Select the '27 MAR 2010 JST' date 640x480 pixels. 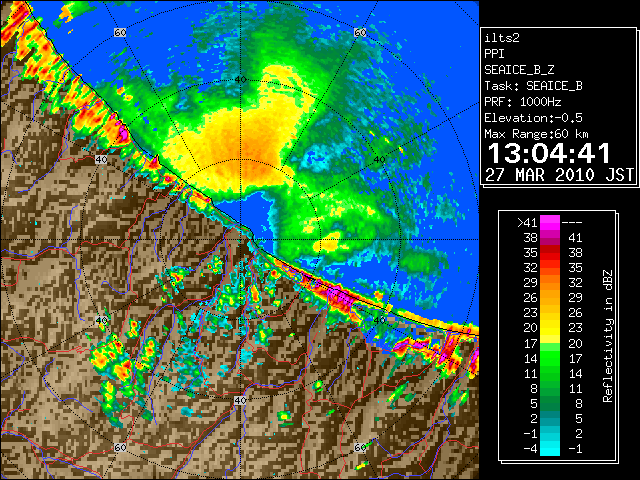point(560,175)
